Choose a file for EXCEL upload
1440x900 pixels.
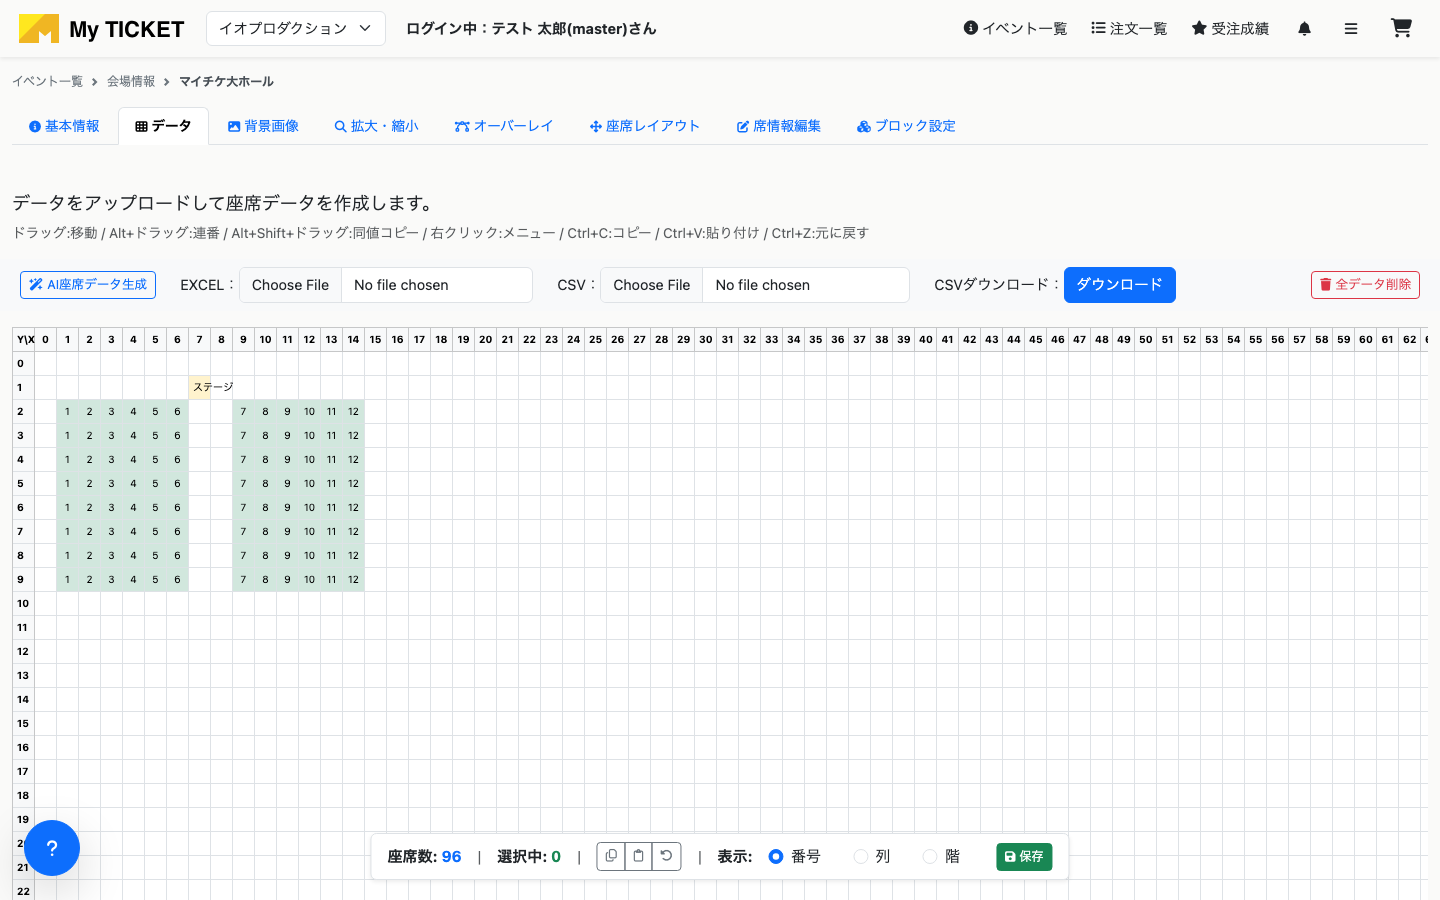pos(290,285)
